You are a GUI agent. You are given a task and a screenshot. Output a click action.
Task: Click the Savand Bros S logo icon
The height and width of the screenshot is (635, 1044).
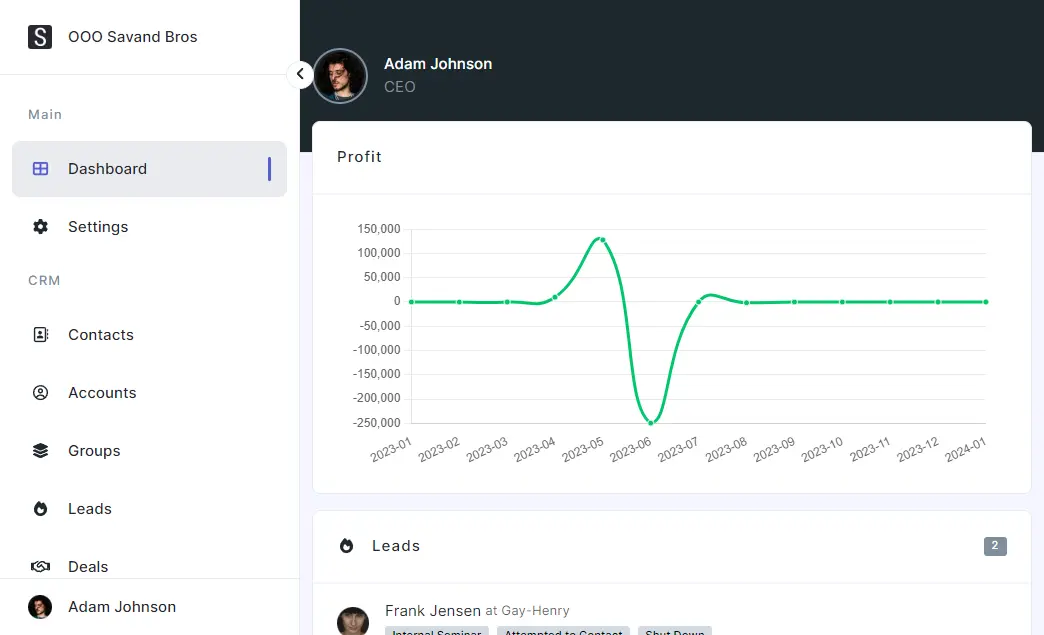coord(40,37)
